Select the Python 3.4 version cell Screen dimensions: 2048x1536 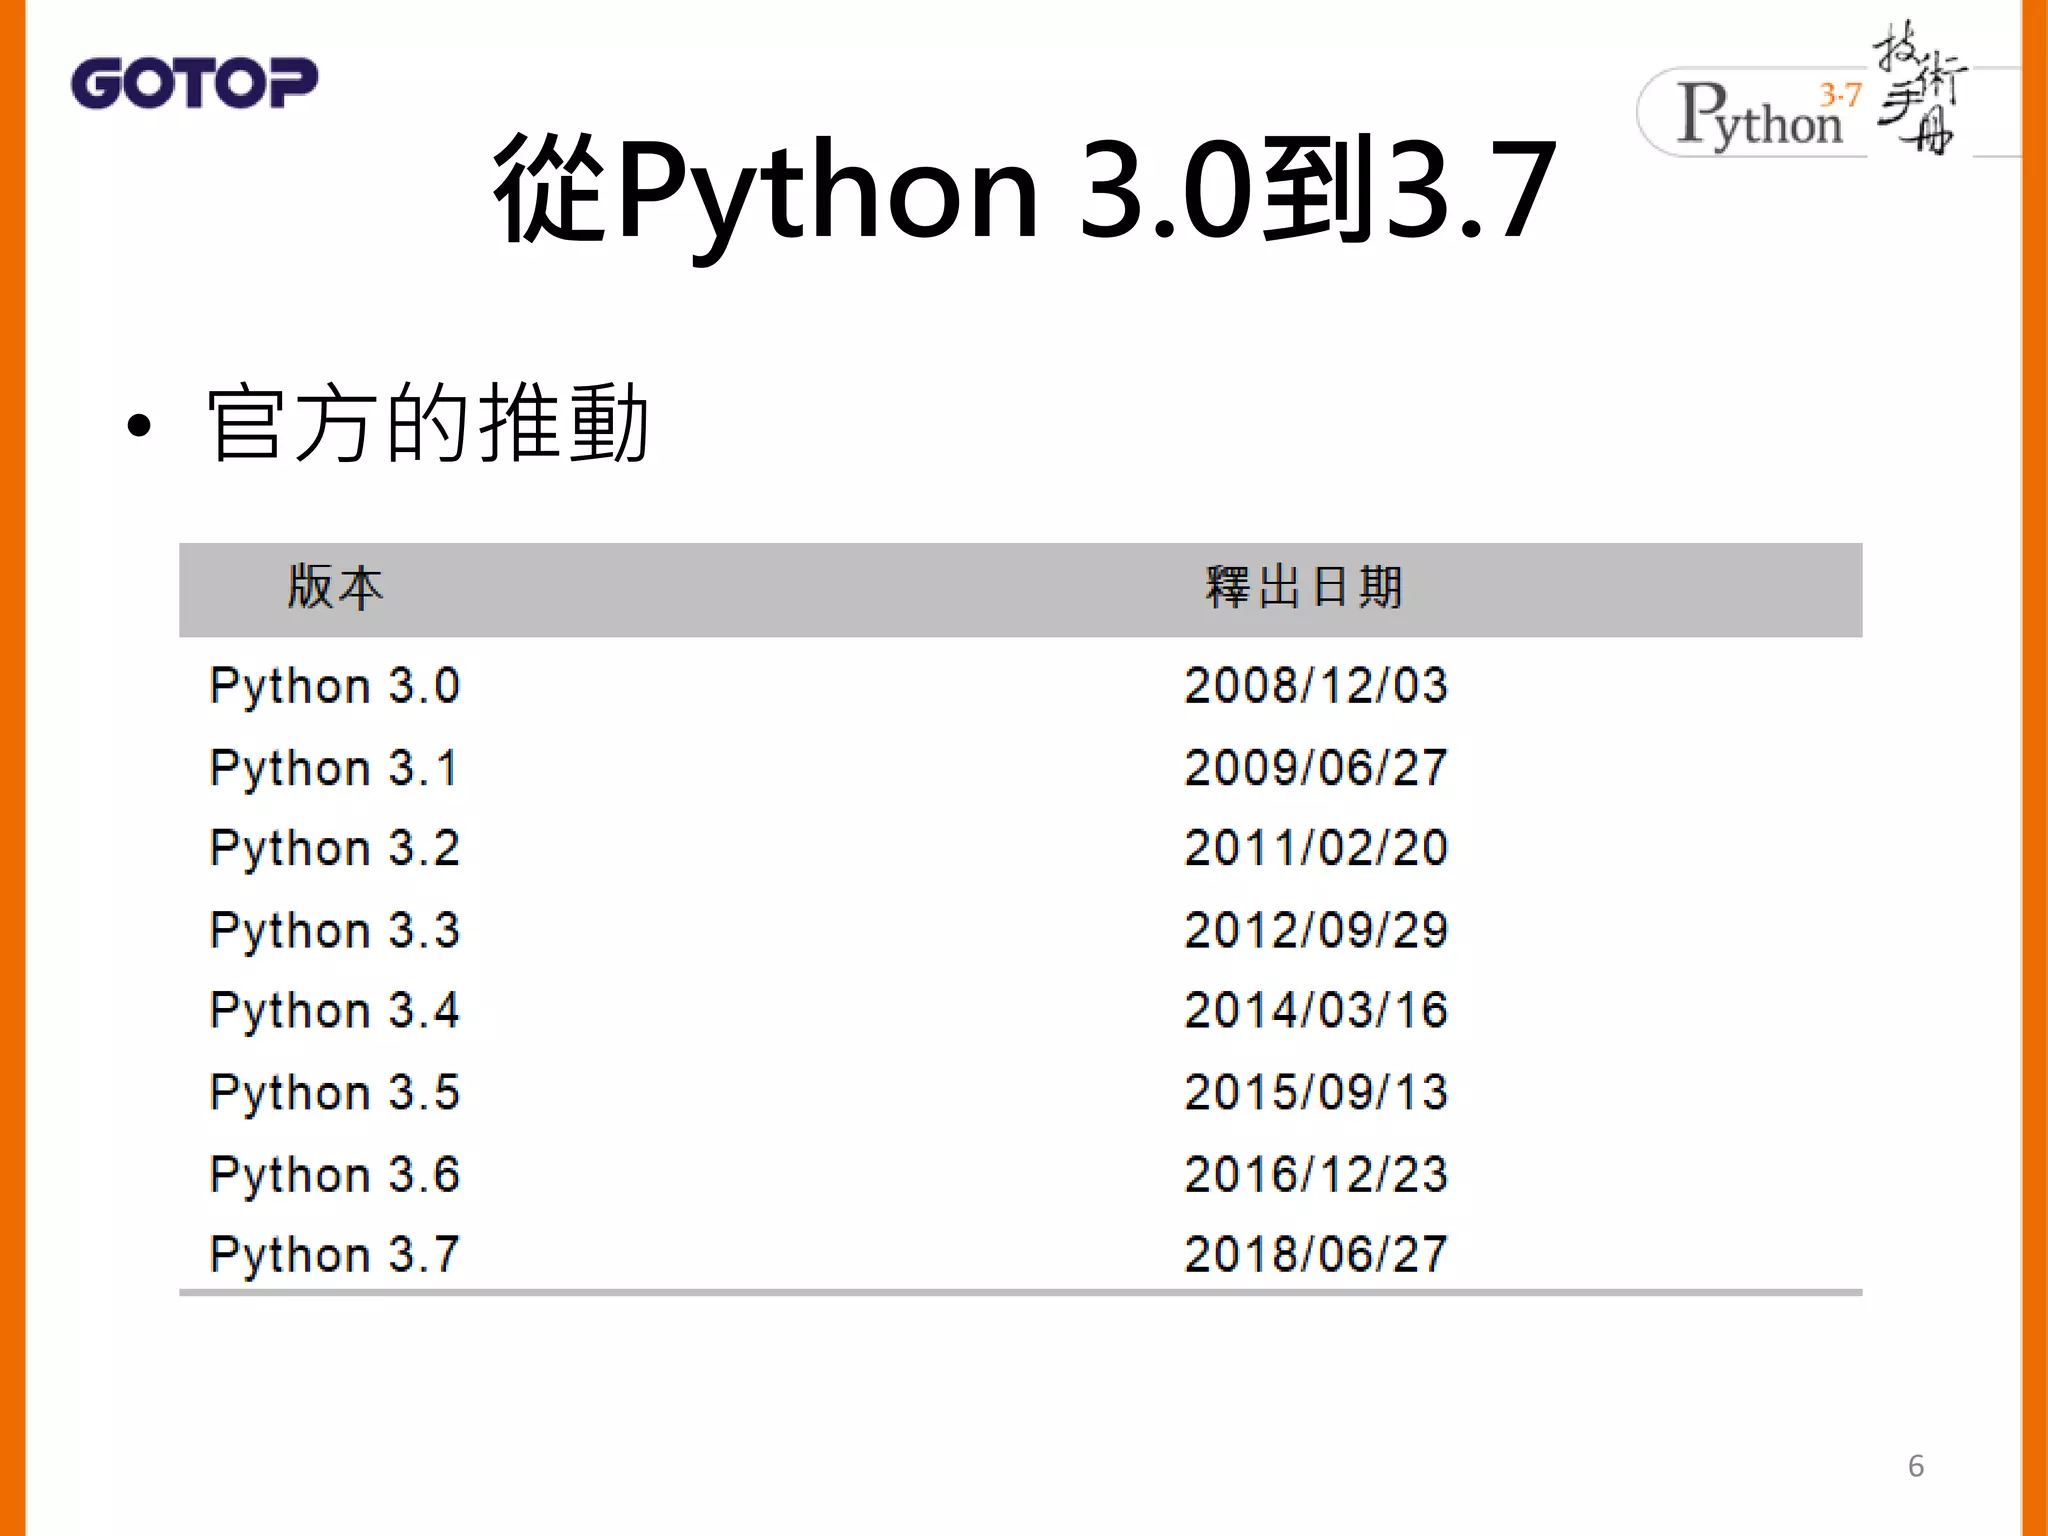(335, 1012)
